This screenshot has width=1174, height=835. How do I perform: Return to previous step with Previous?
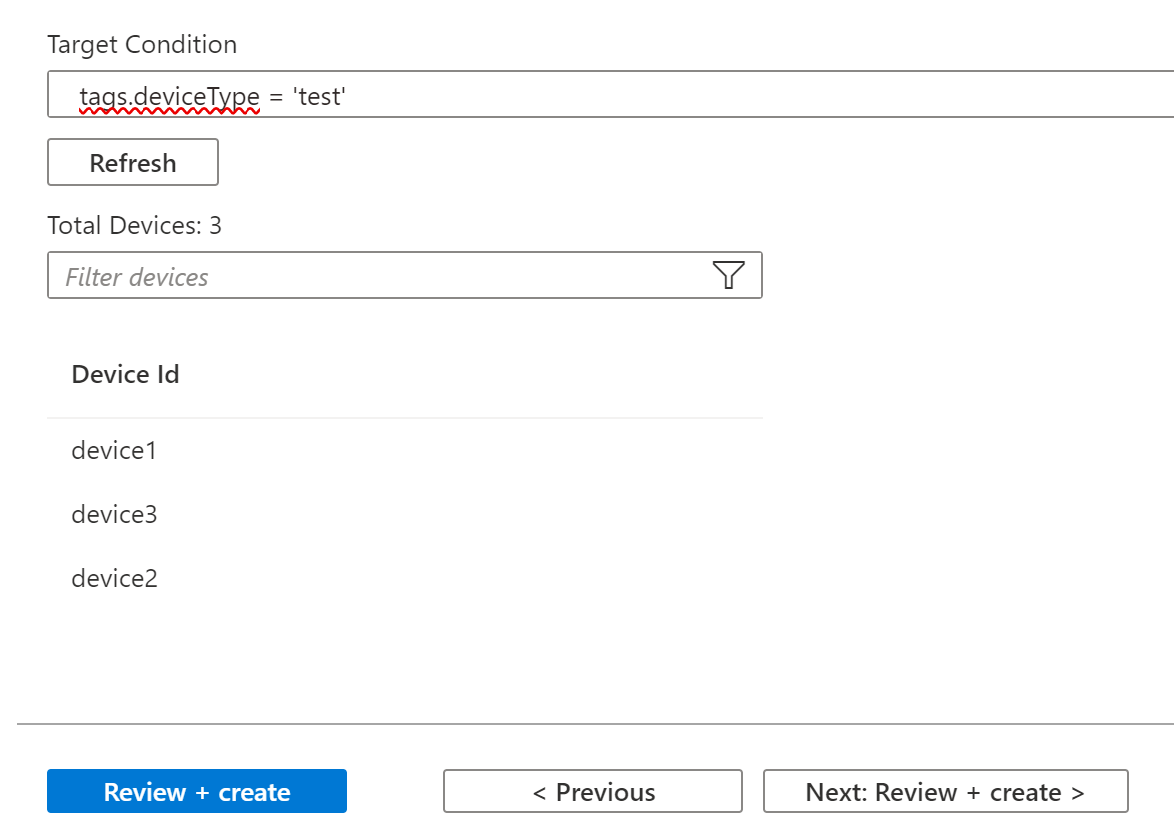[592, 791]
